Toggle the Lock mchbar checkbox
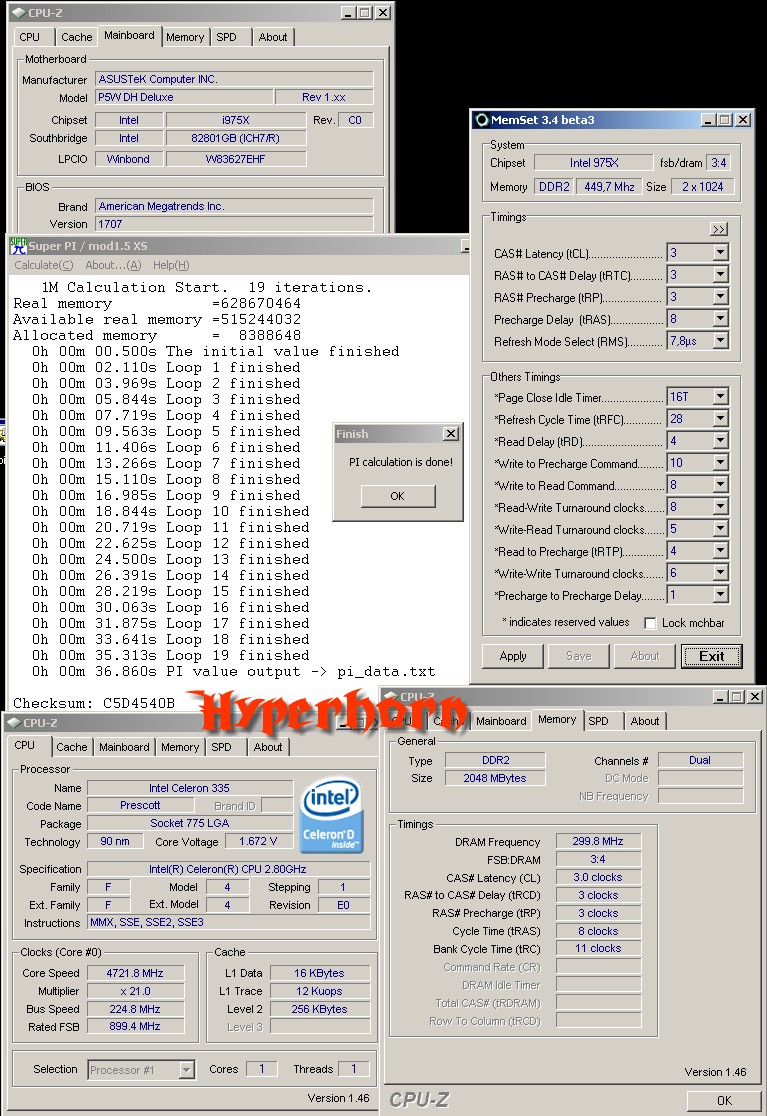This screenshot has width=767, height=1116. tap(650, 623)
